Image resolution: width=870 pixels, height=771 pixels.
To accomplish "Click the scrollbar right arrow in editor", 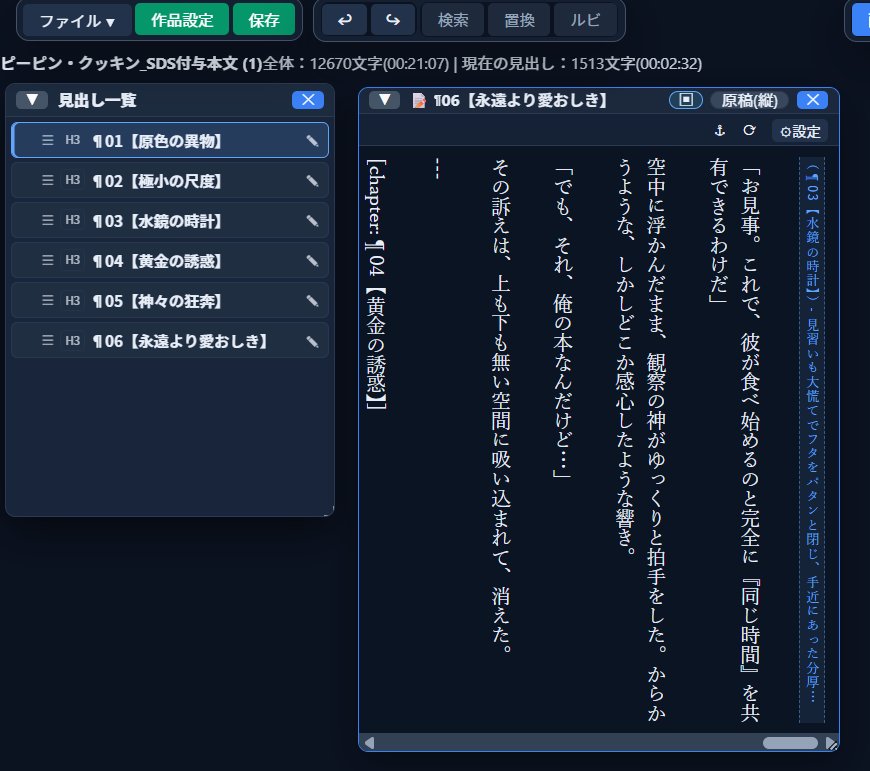I will pyautogui.click(x=831, y=743).
